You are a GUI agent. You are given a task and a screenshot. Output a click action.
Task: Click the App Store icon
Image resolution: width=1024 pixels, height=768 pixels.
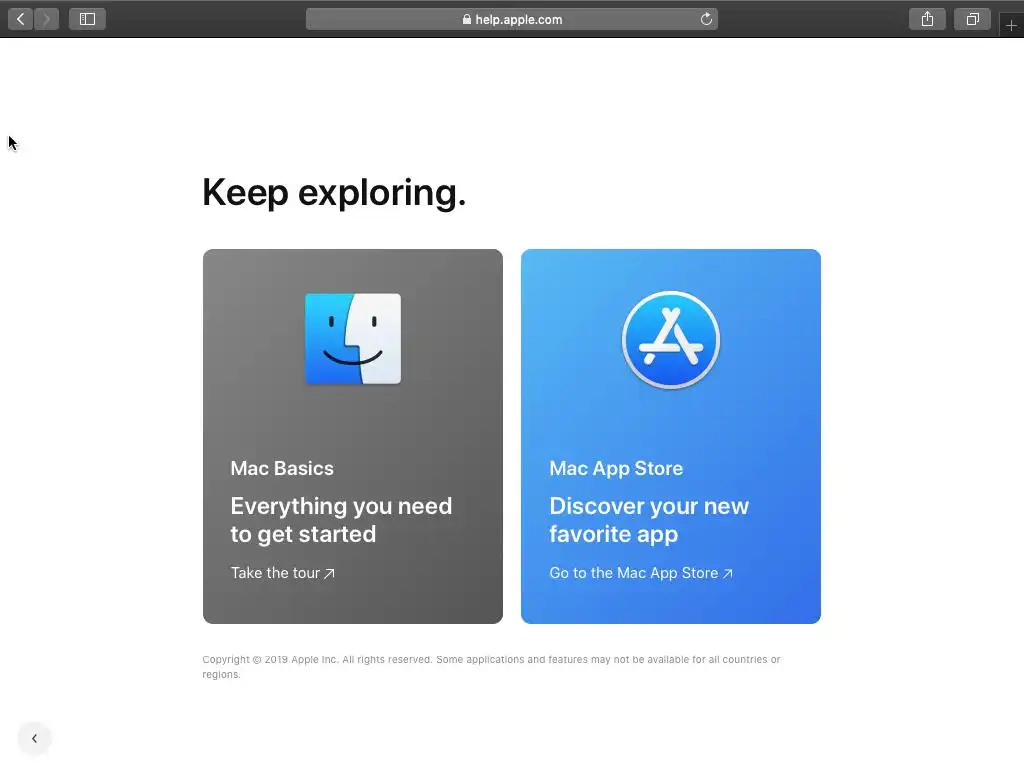pos(671,340)
